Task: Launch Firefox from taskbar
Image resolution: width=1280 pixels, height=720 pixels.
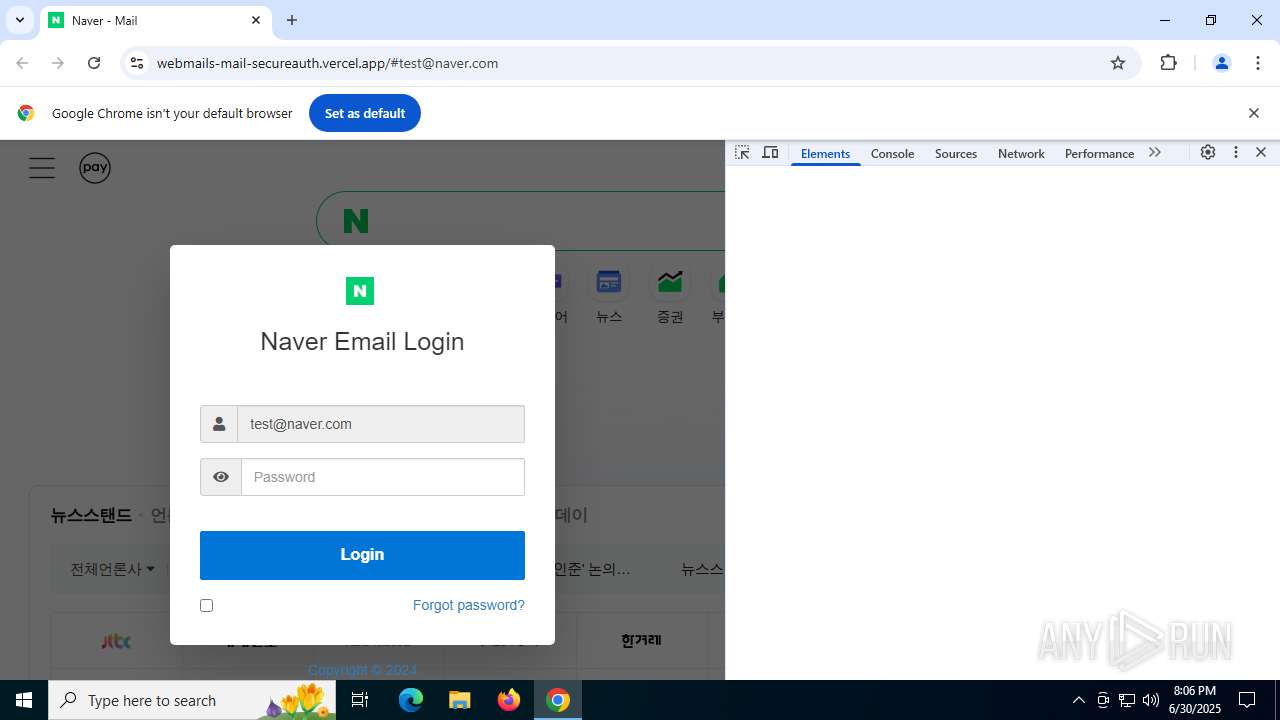Action: 509,700
